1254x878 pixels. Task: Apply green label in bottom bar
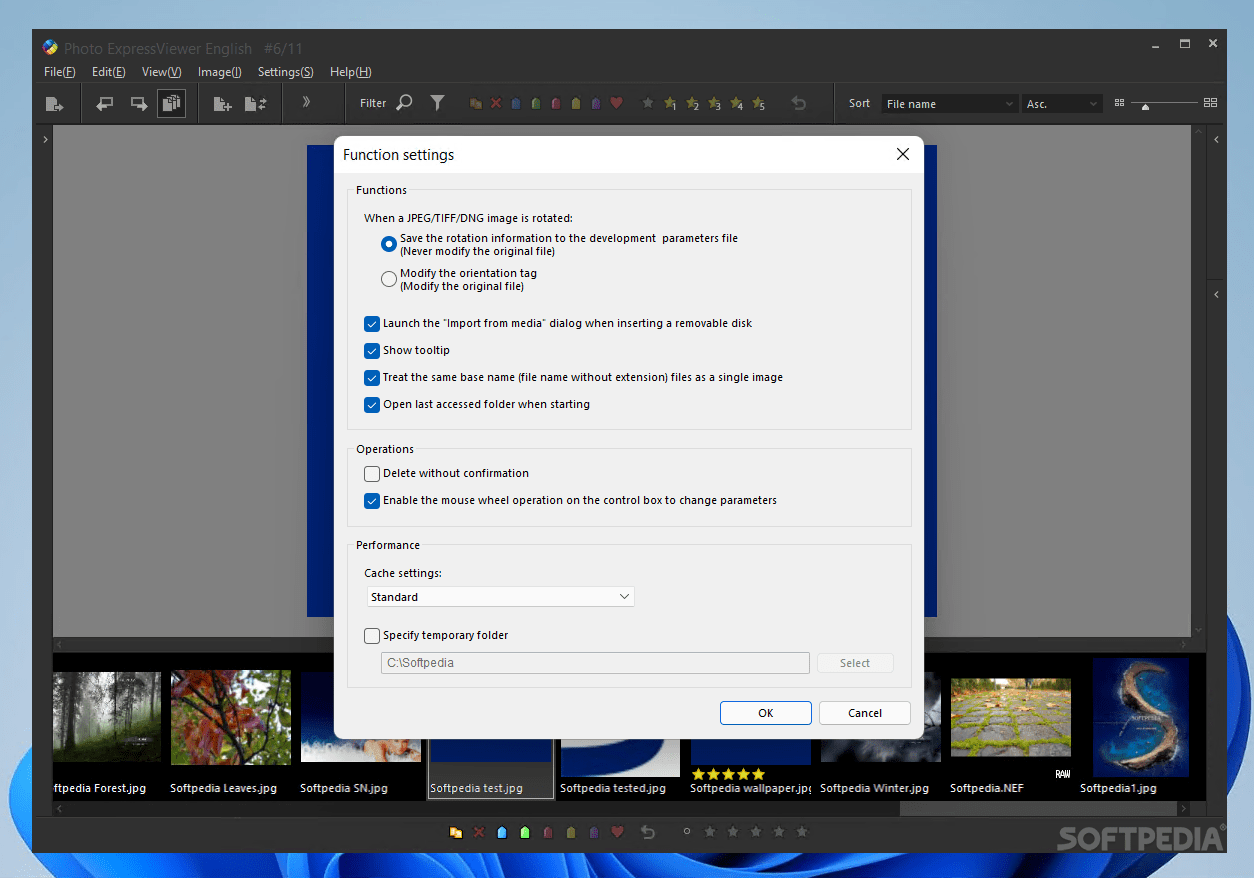(525, 832)
